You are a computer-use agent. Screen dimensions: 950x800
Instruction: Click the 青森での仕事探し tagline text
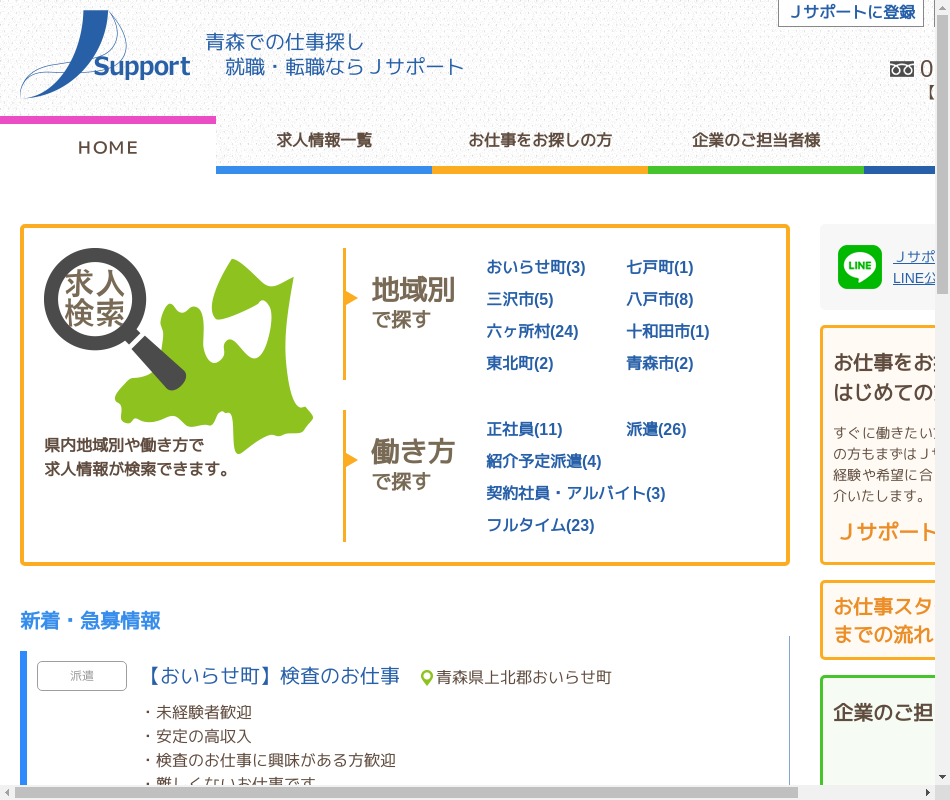pos(284,42)
